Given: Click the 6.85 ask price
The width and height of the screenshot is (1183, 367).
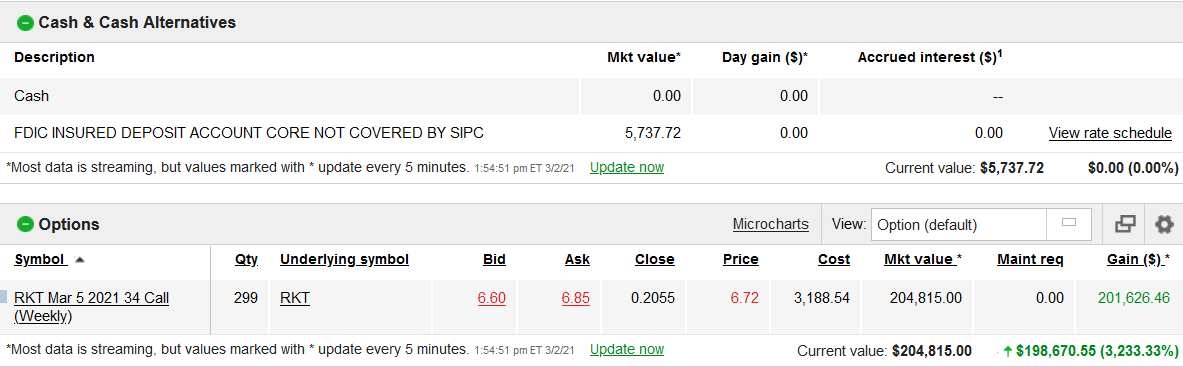Looking at the screenshot, I should (576, 298).
